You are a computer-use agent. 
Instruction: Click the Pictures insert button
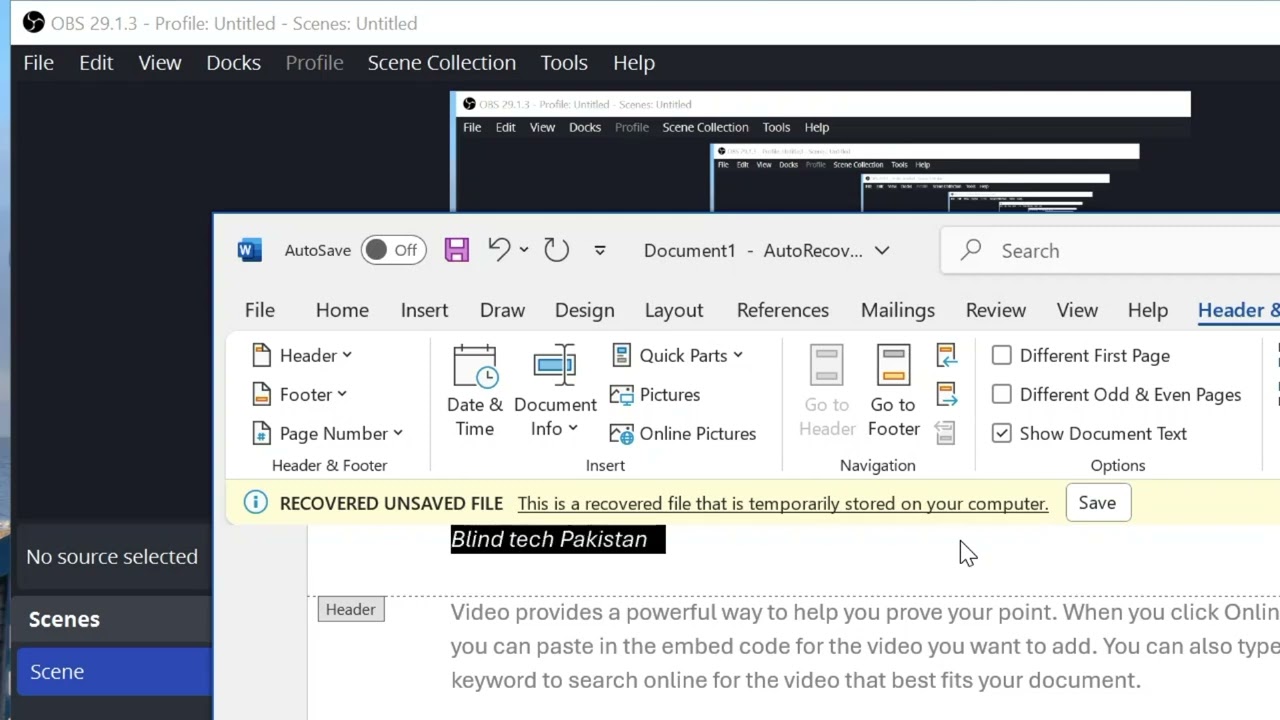(655, 394)
